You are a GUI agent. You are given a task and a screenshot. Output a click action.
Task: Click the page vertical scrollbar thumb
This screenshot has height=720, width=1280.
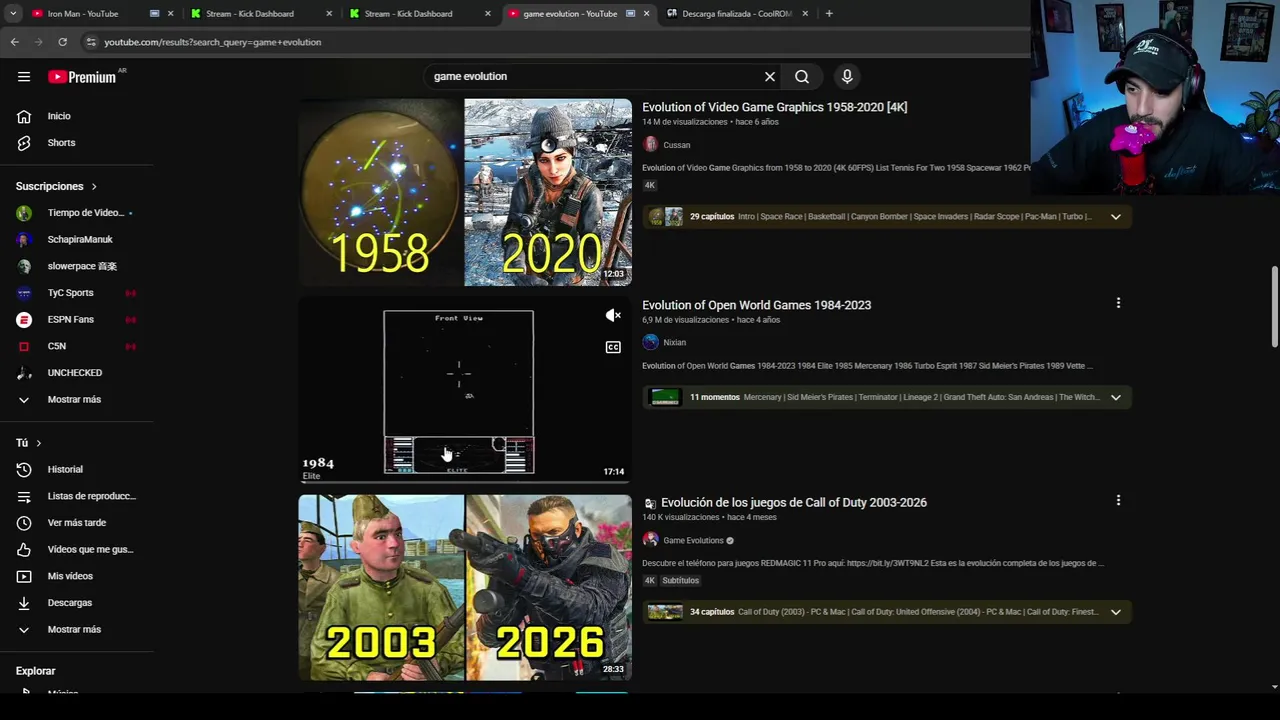click(x=1274, y=306)
